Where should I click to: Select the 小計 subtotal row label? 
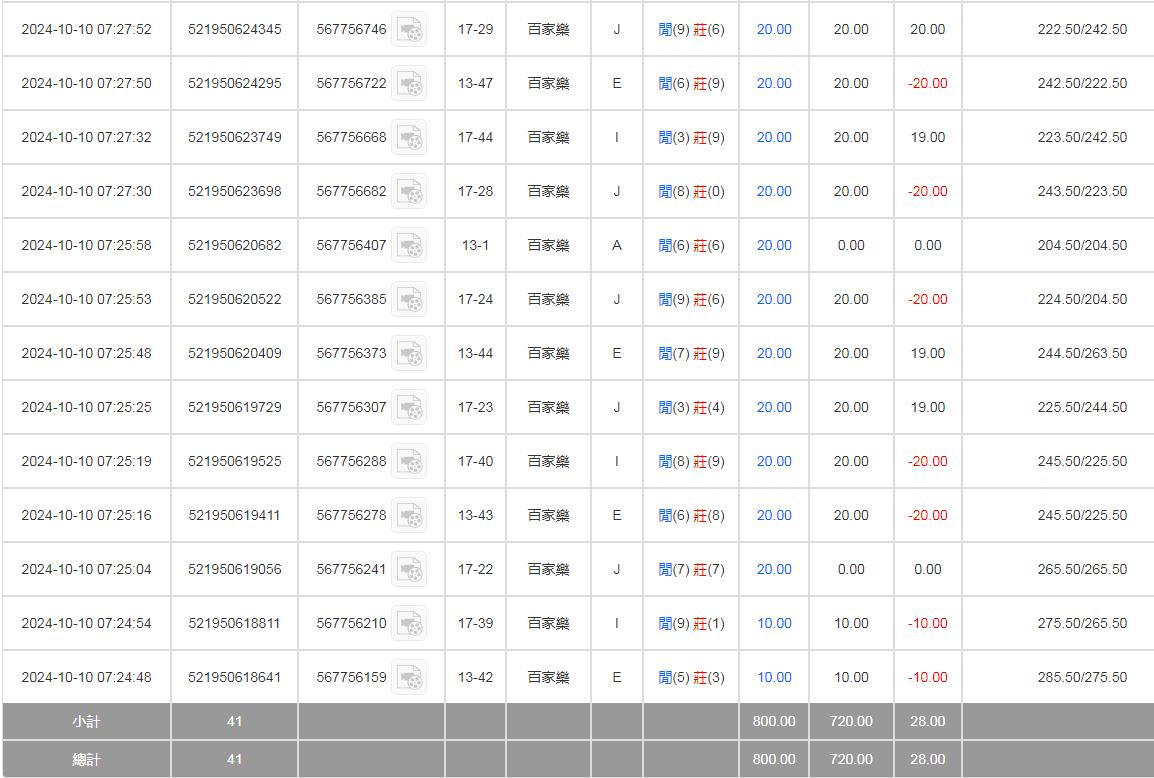pos(86,721)
